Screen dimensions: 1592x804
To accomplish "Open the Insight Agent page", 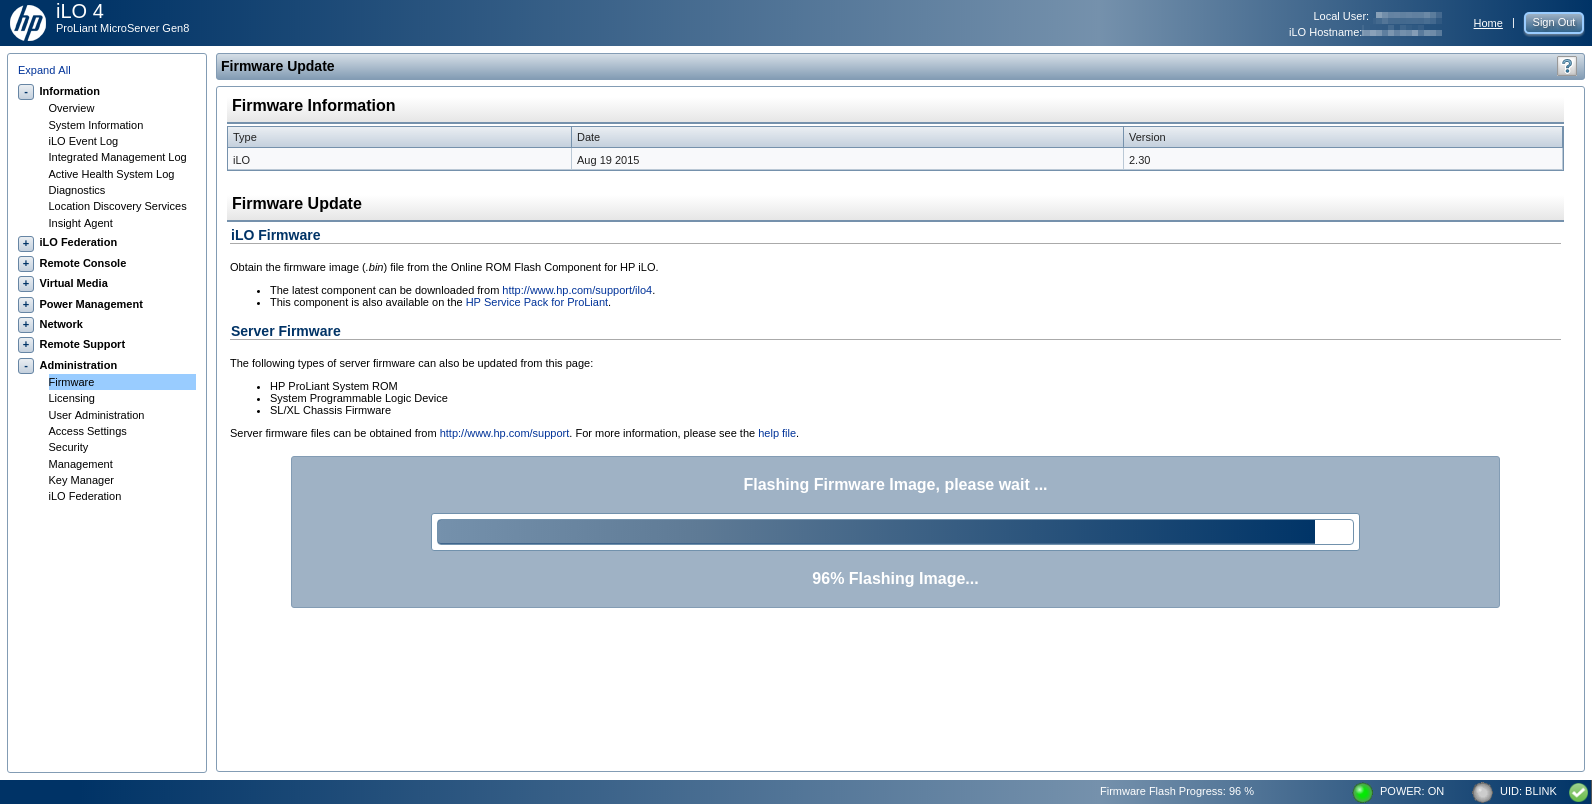I will [x=80, y=223].
